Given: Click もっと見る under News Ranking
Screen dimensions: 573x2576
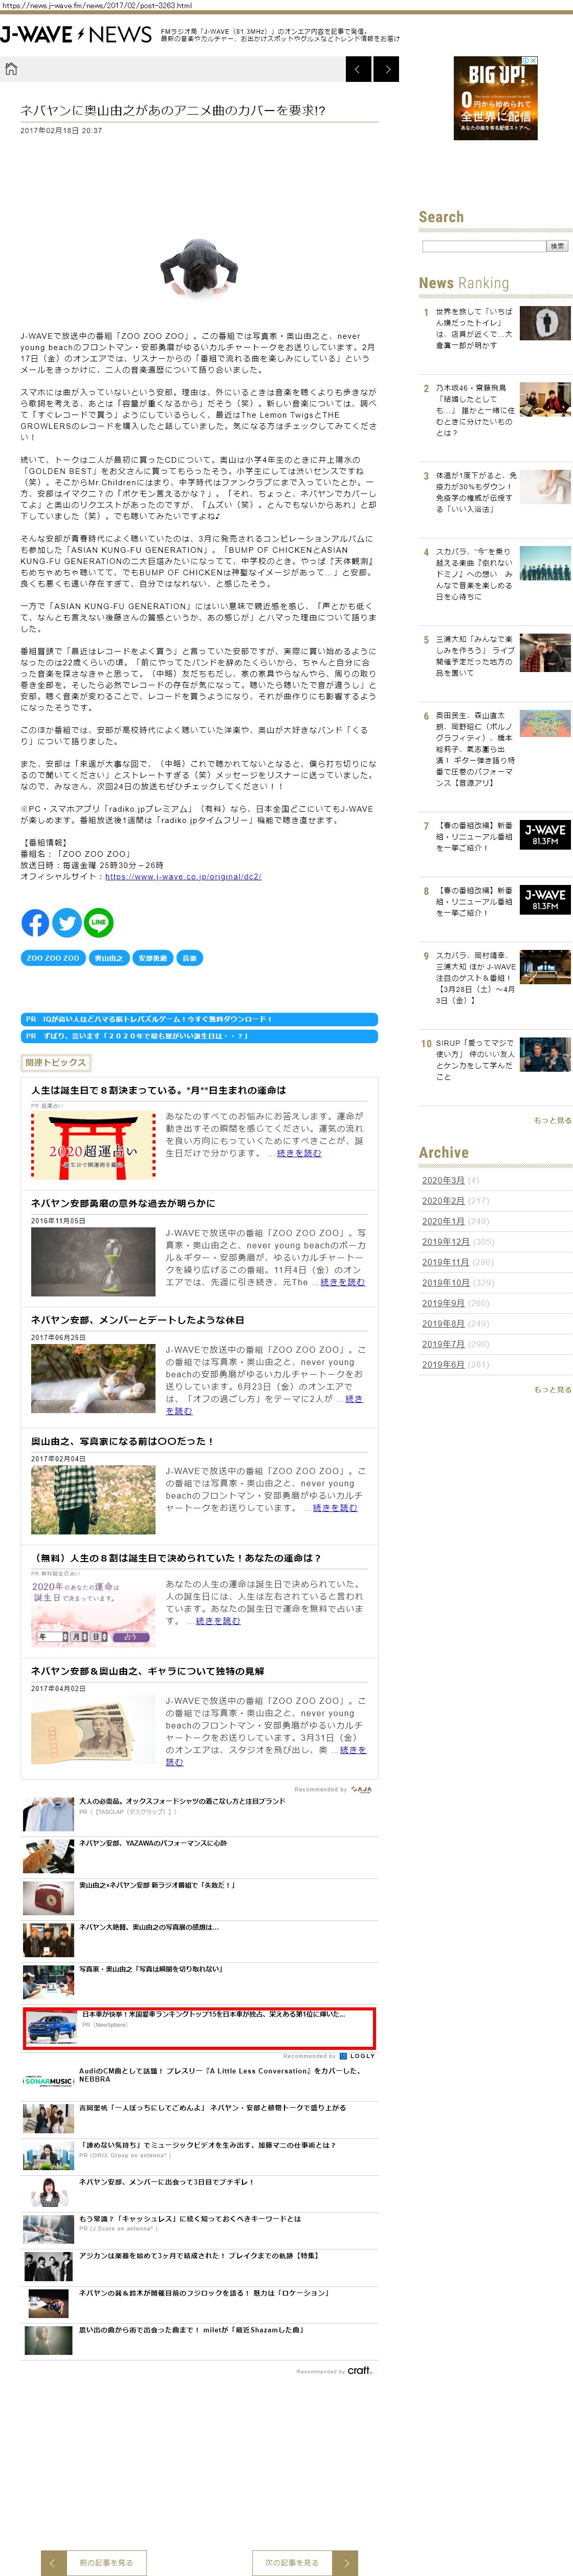Looking at the screenshot, I should pos(552,1120).
